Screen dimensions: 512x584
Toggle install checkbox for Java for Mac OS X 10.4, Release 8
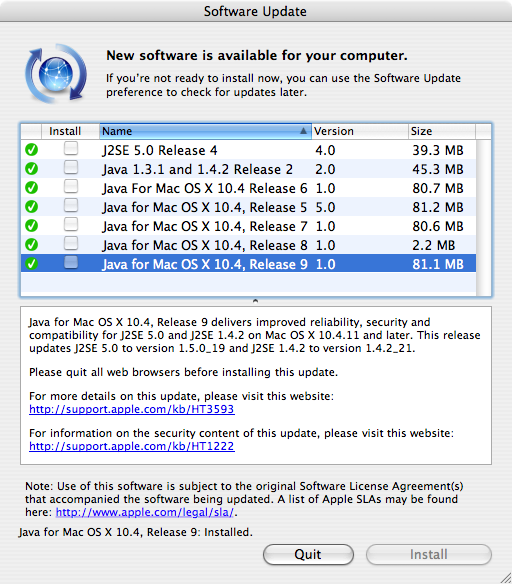coord(71,243)
